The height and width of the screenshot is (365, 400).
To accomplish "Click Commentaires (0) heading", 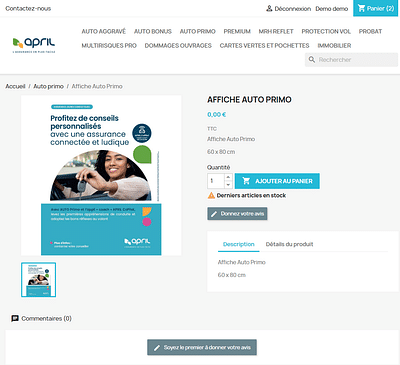I will (46, 318).
